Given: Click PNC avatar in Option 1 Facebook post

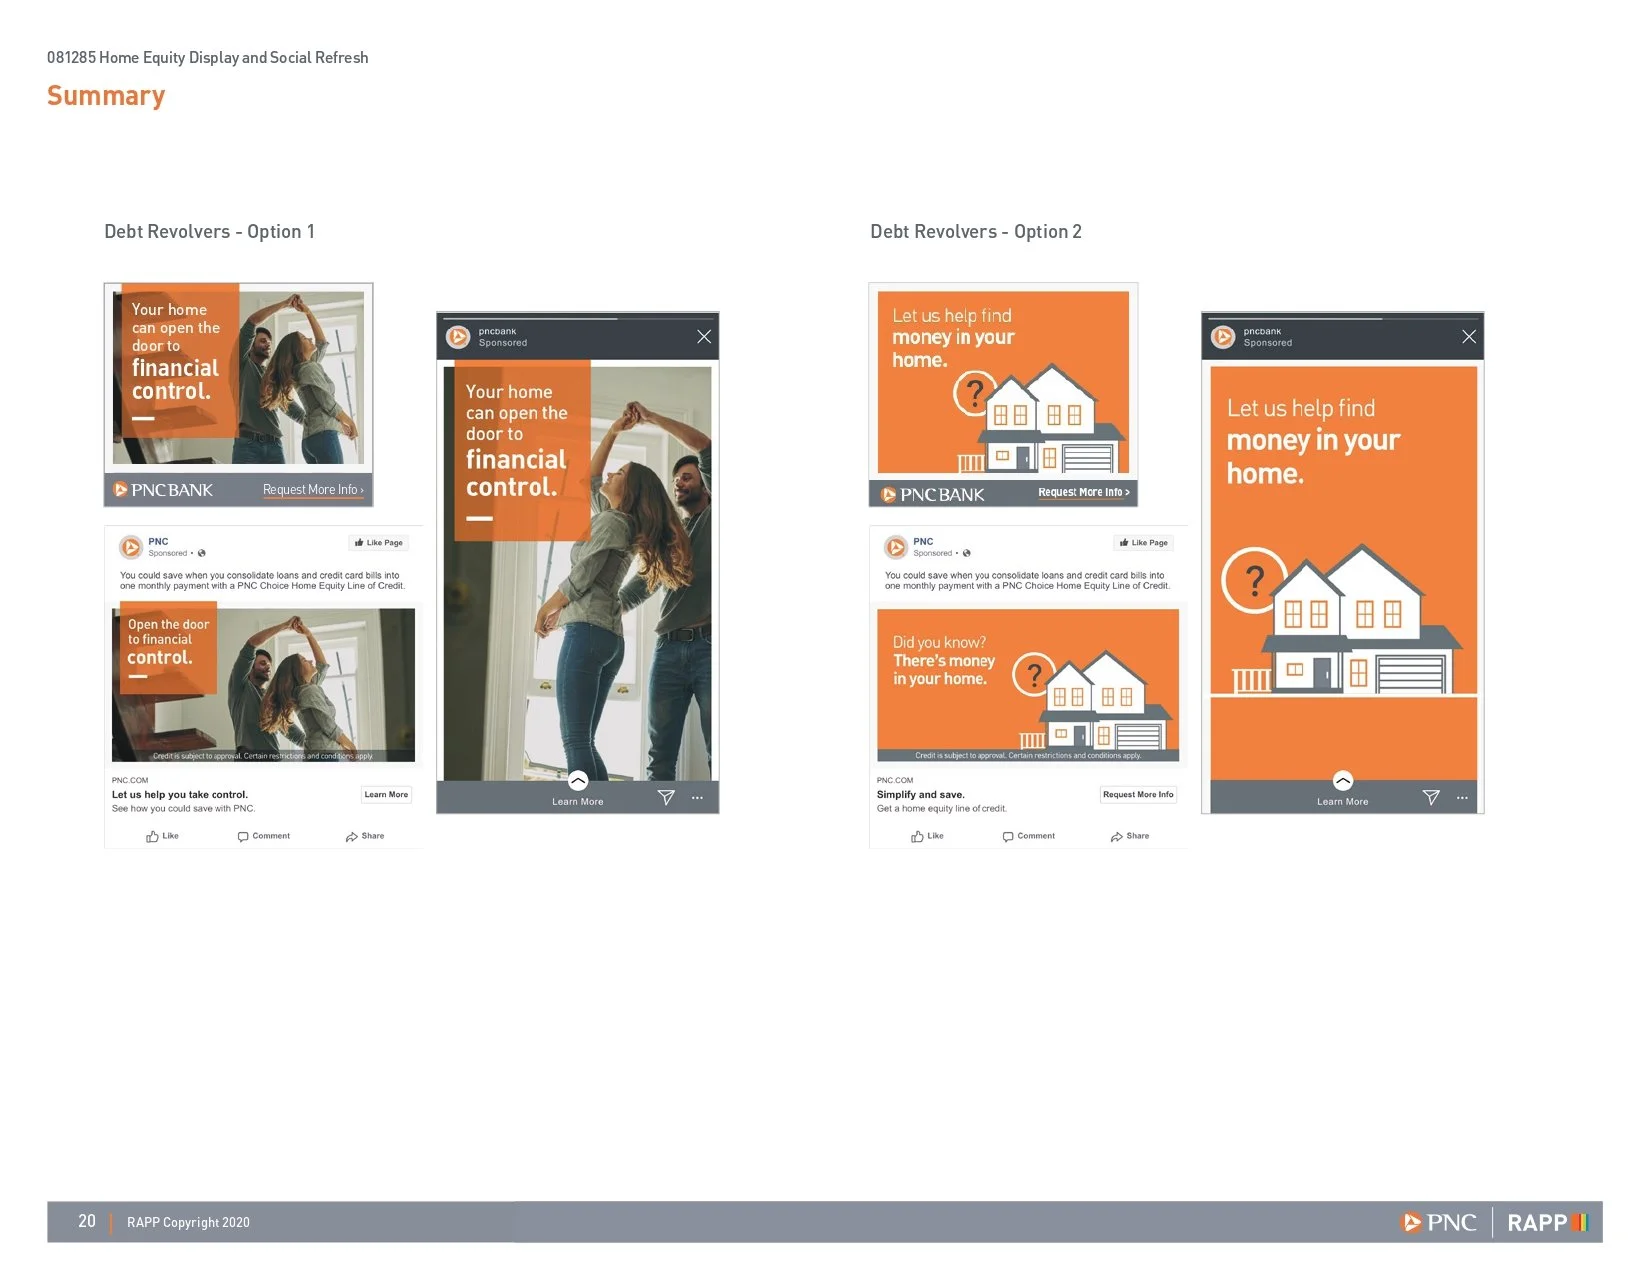Looking at the screenshot, I should tap(131, 547).
